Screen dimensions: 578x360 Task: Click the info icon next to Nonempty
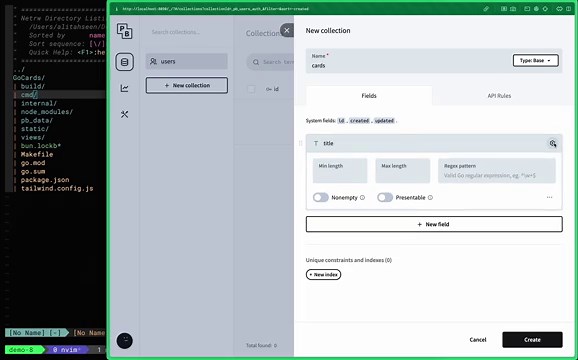click(362, 198)
